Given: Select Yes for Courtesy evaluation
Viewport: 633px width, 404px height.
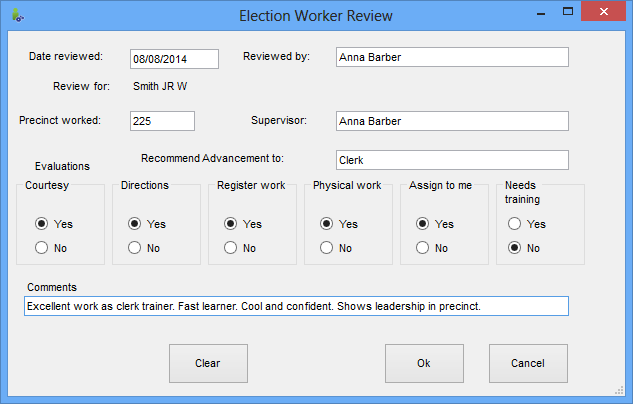Looking at the screenshot, I should click(x=42, y=224).
